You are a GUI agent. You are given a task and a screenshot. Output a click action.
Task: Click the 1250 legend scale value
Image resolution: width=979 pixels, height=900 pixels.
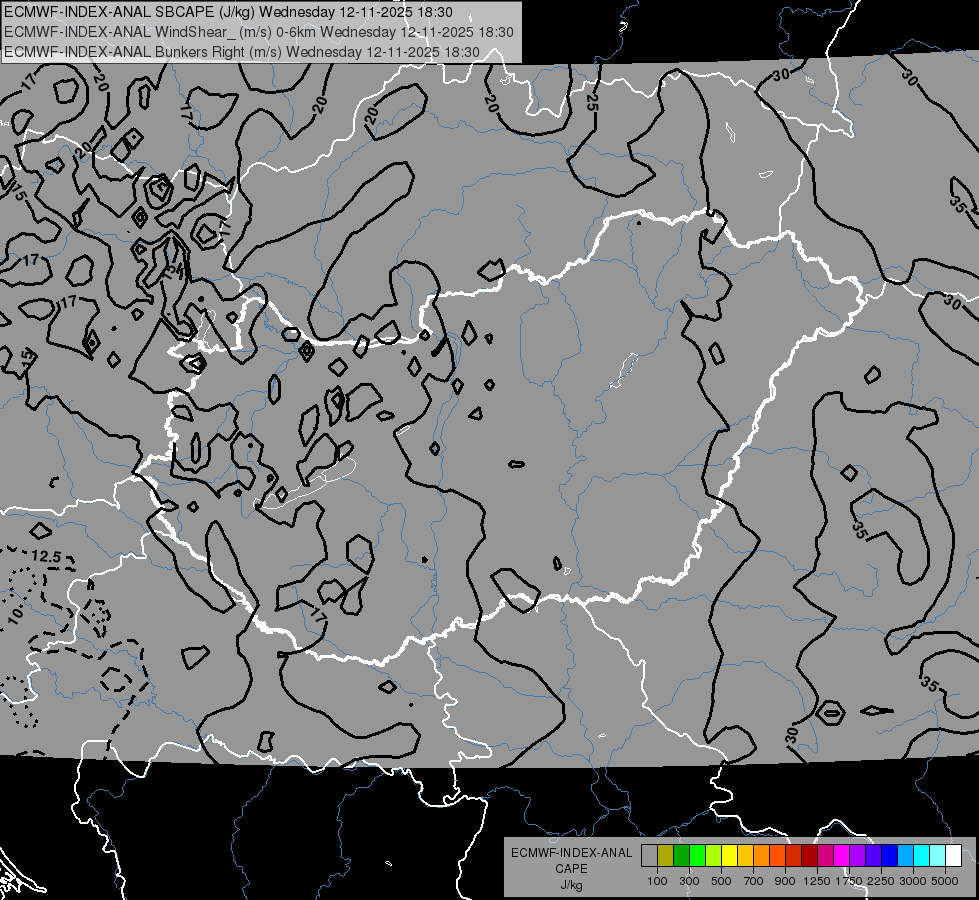[x=817, y=881]
